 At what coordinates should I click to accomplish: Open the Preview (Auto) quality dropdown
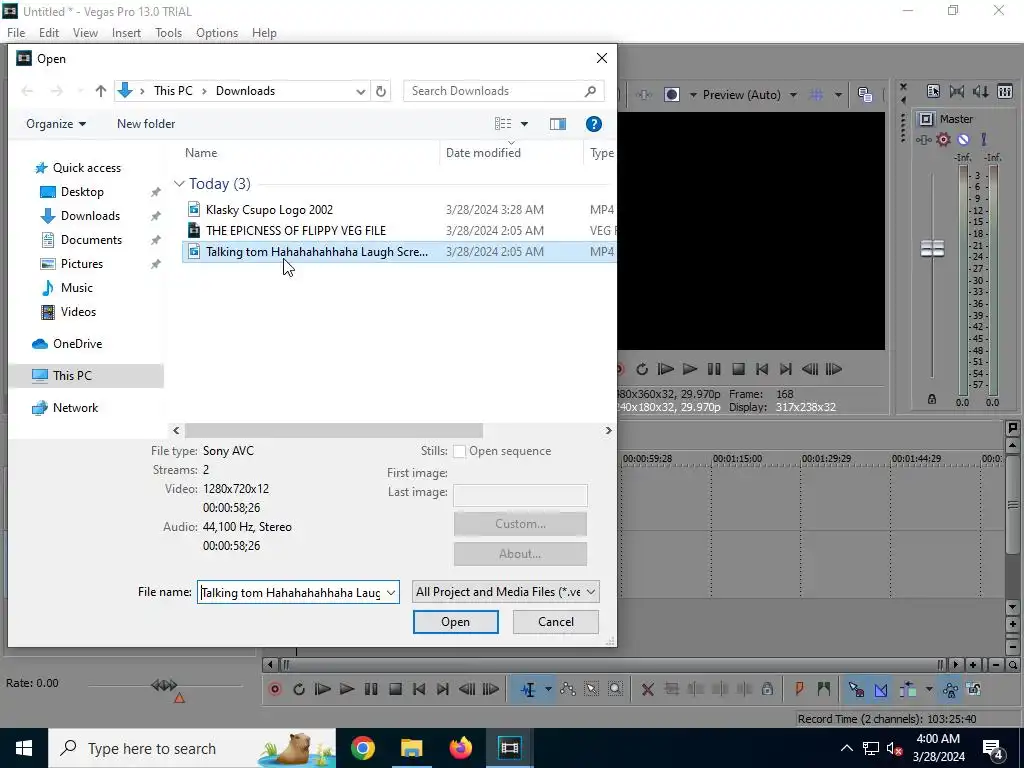tap(793, 95)
